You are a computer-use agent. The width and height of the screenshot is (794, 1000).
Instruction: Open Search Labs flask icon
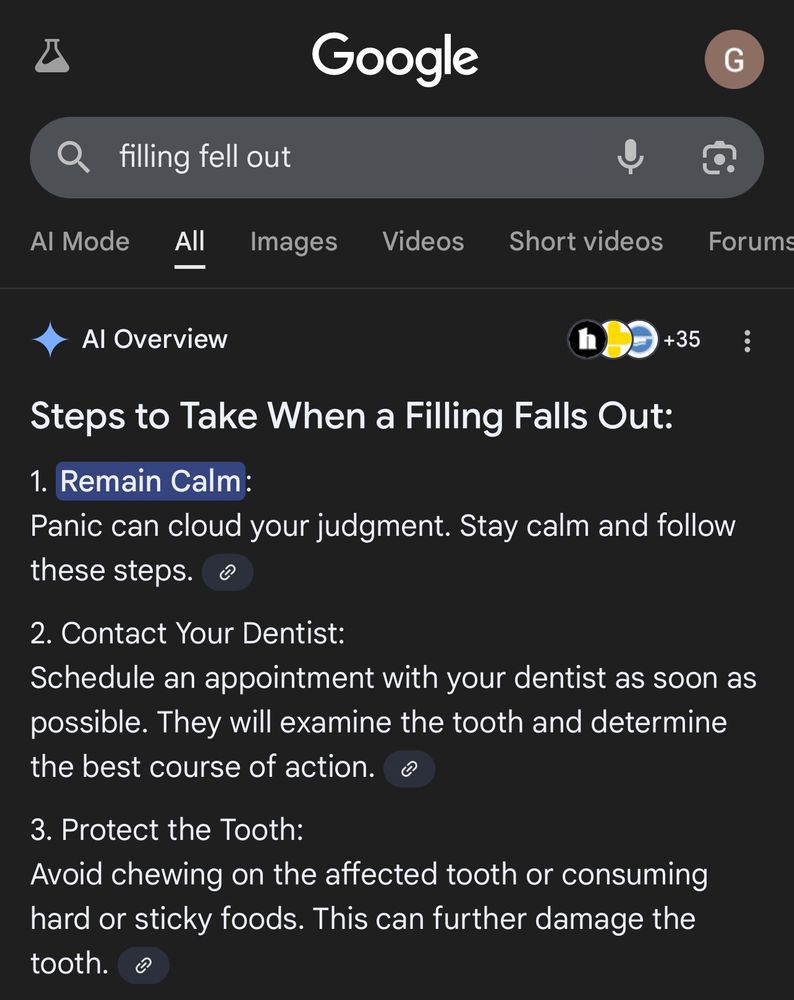coord(50,57)
